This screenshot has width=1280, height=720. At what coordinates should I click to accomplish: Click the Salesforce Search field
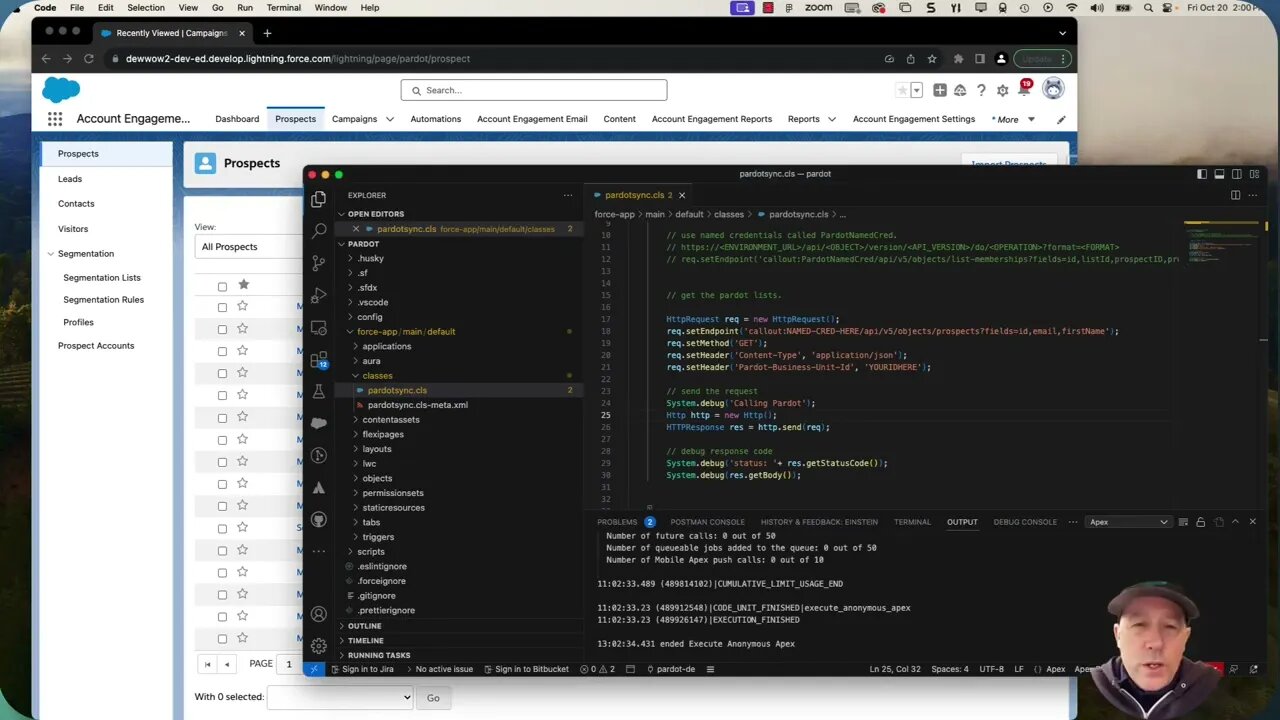click(x=534, y=90)
